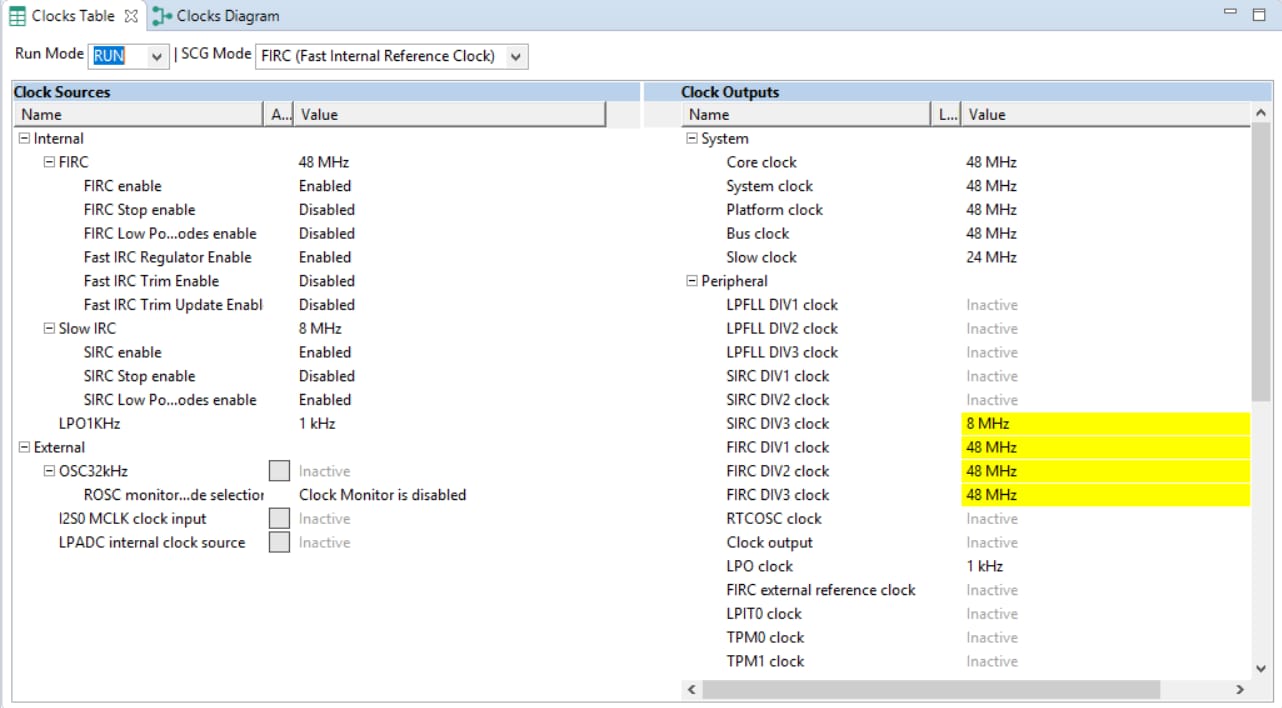Click right arrow of horizontal scrollbar
1282x708 pixels.
click(x=1240, y=690)
